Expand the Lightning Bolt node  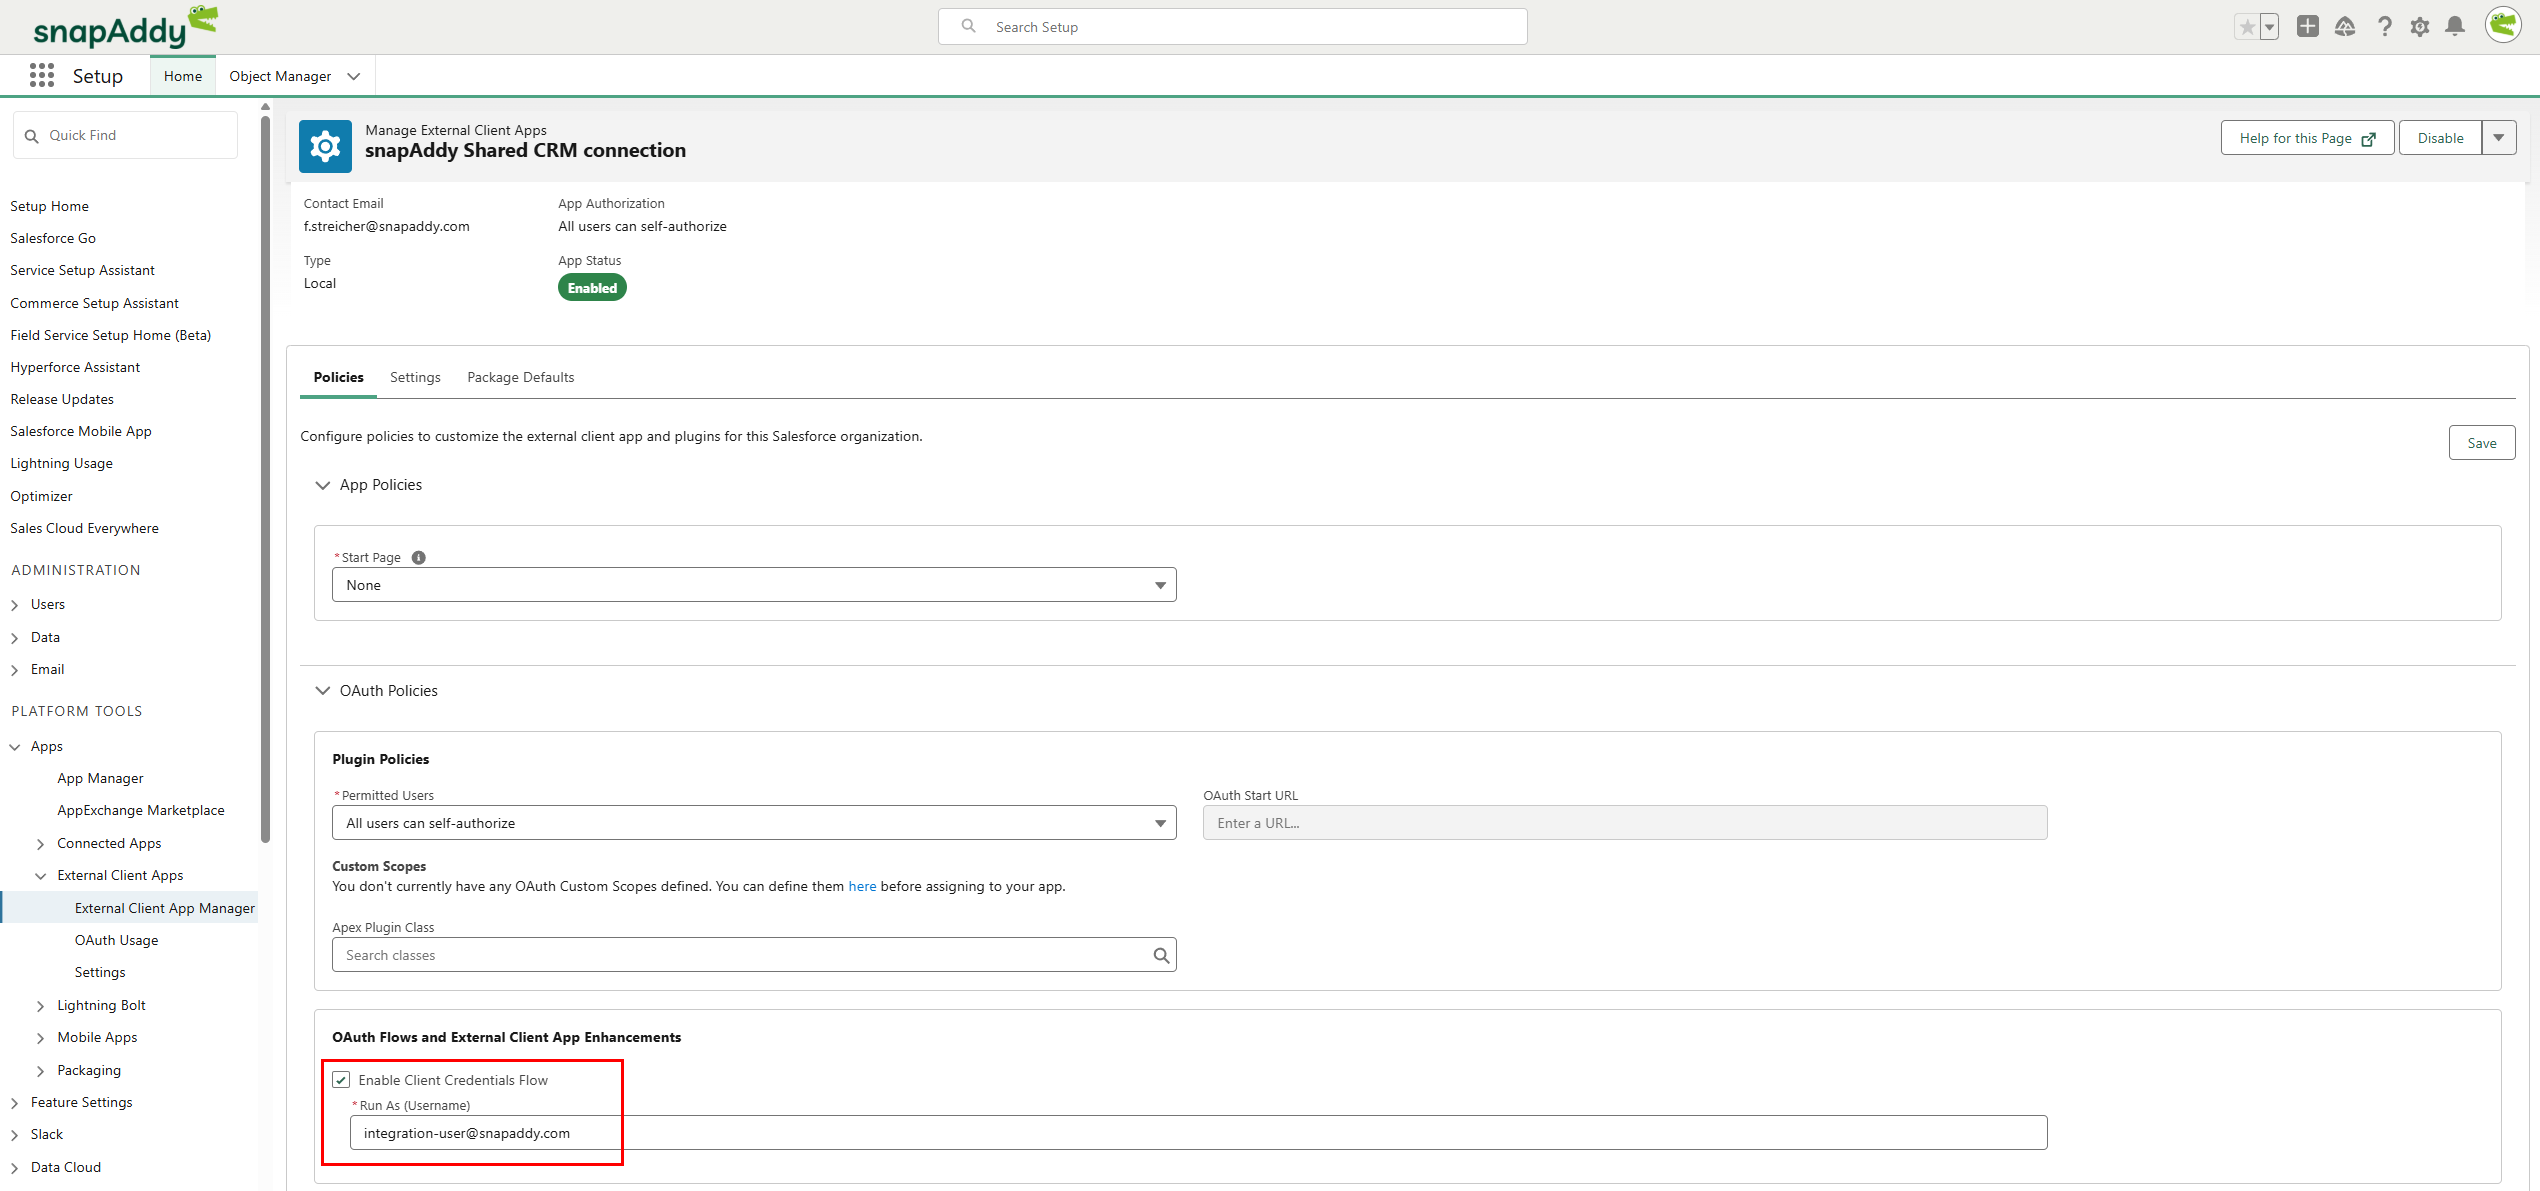pos(41,1006)
